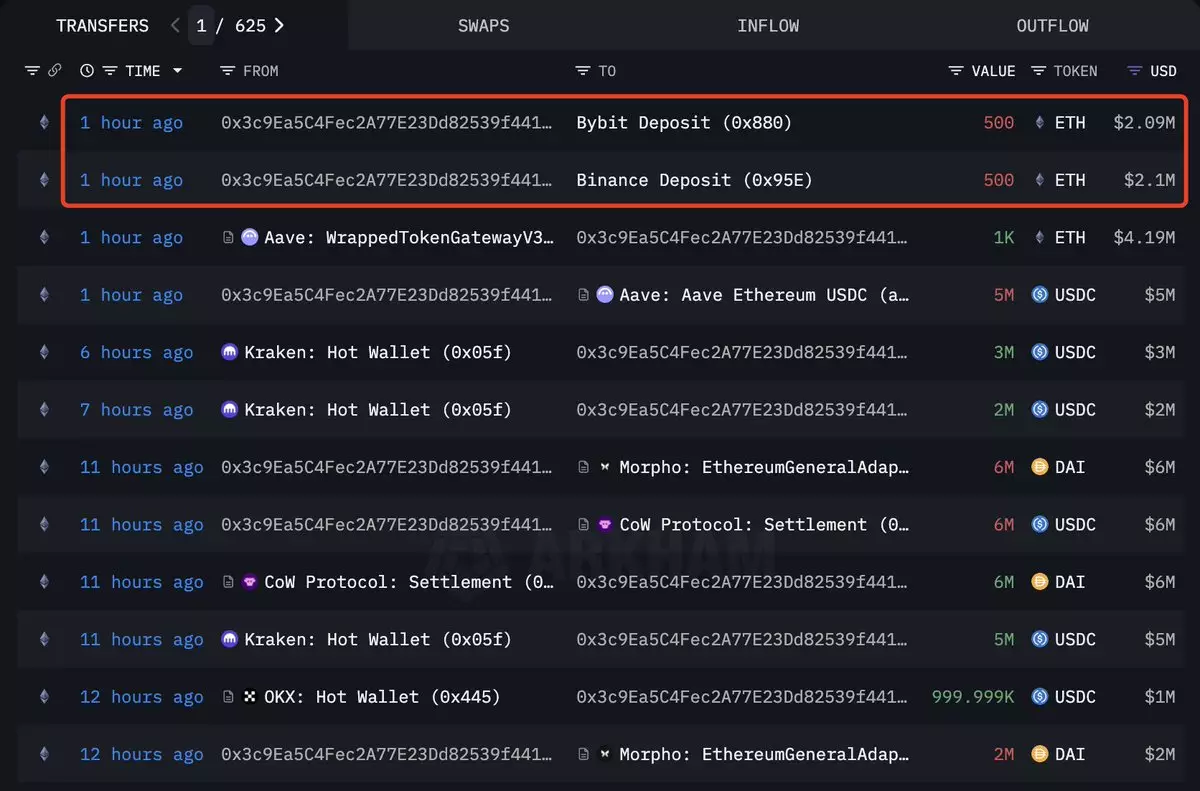Click the USD column filter icon

(x=1134, y=71)
